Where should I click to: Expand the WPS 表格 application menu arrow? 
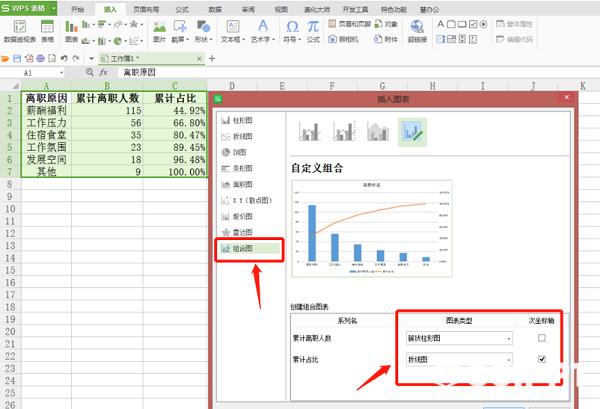(54, 8)
